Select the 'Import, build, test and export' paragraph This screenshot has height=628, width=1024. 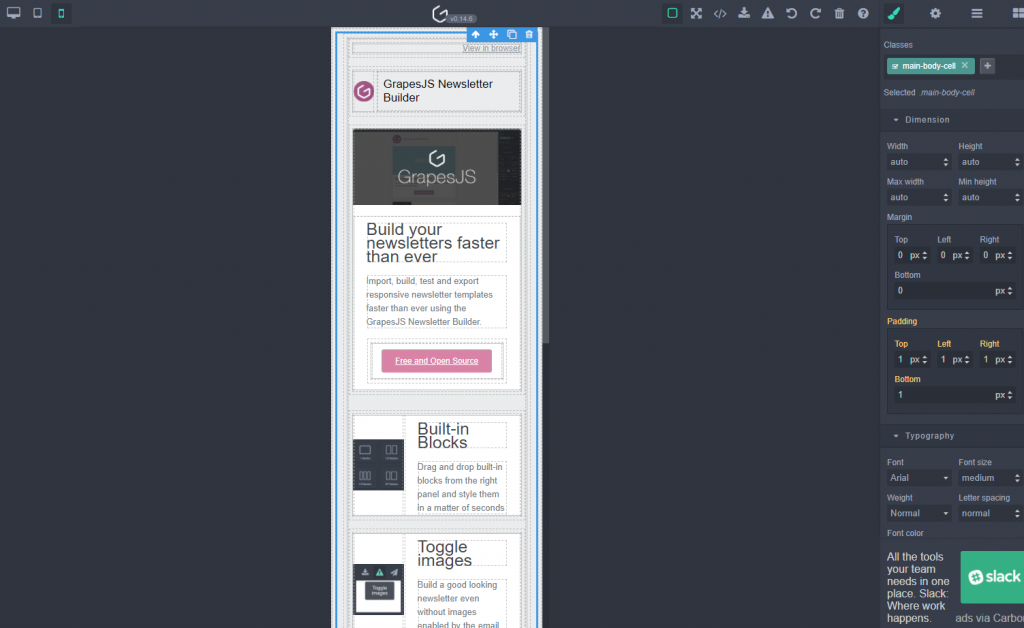coord(436,302)
